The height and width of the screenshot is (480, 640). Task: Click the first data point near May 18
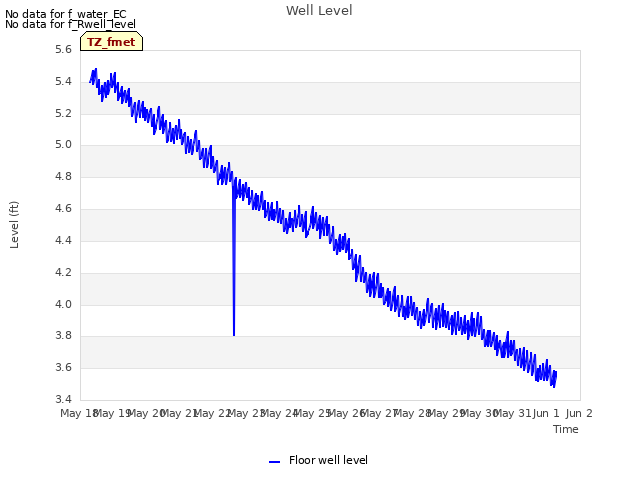coord(90,82)
